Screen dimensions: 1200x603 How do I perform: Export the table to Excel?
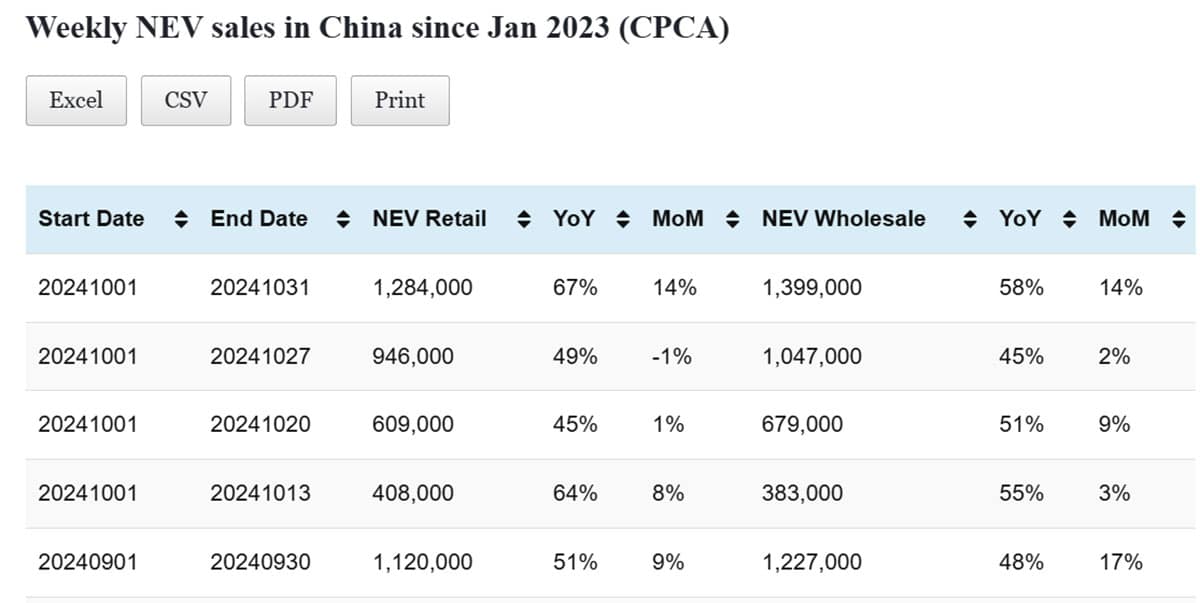[x=76, y=100]
